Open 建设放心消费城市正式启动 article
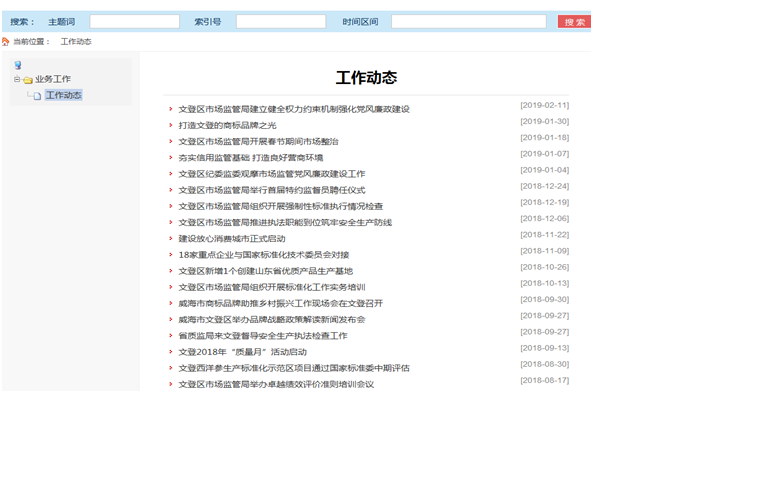Screen dimensions: 771x493 click(232, 239)
